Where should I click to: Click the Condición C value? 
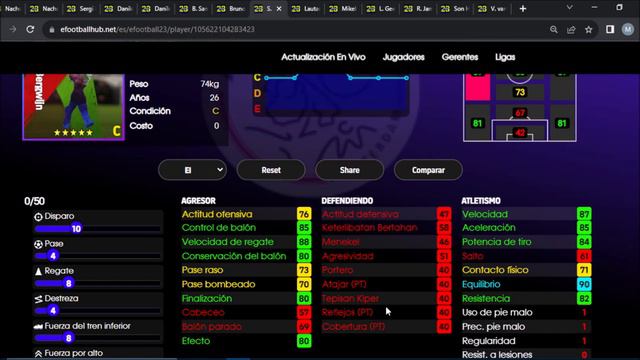(x=216, y=111)
